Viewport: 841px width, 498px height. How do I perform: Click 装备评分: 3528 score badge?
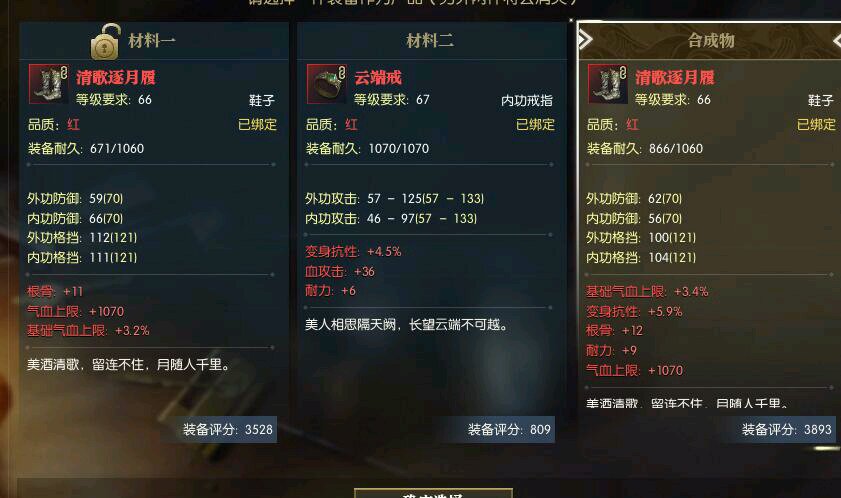228,429
